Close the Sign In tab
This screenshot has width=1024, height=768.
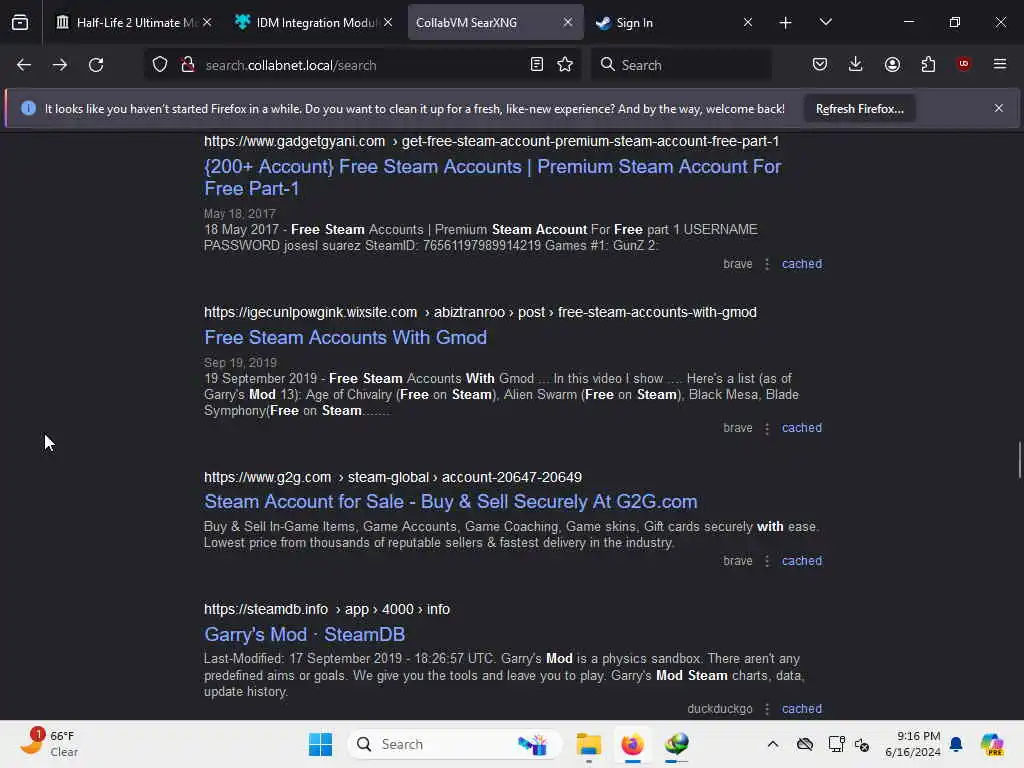(748, 22)
